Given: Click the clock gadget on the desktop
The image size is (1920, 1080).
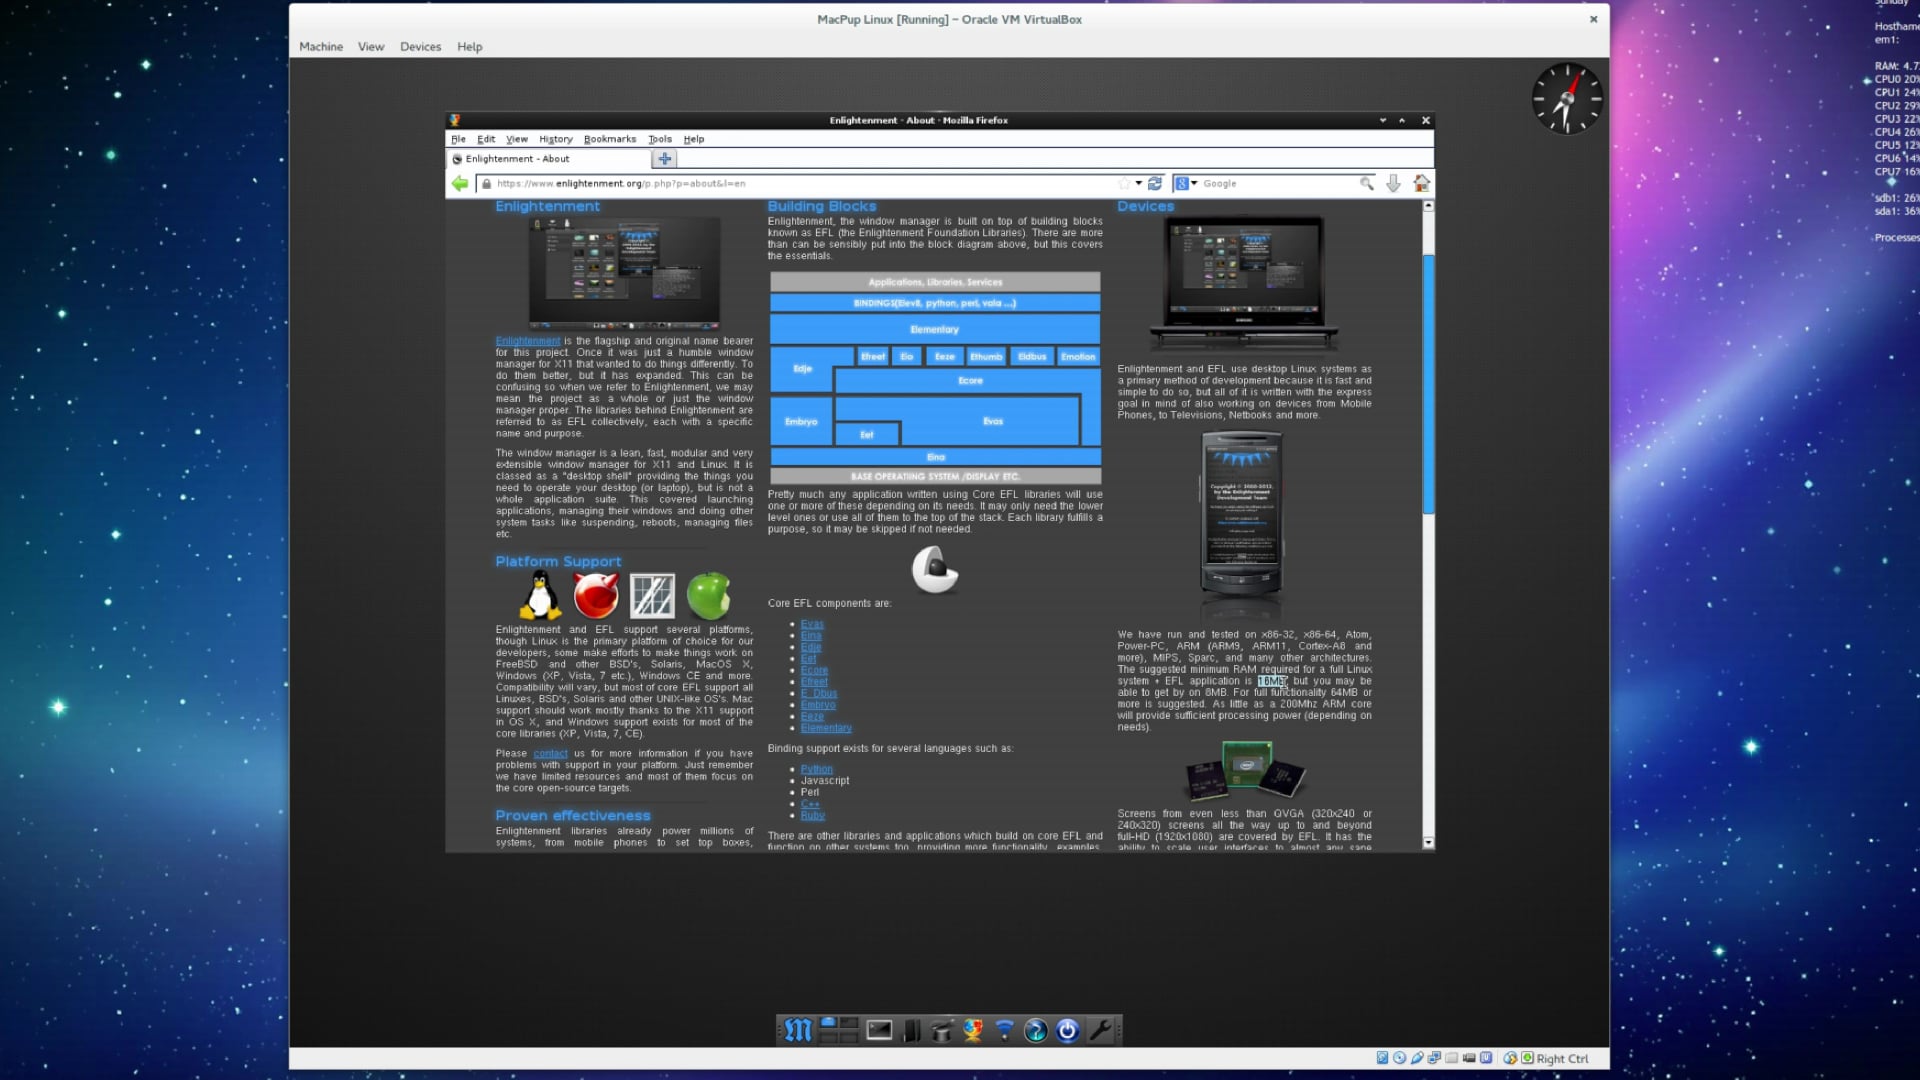Looking at the screenshot, I should pos(1567,98).
